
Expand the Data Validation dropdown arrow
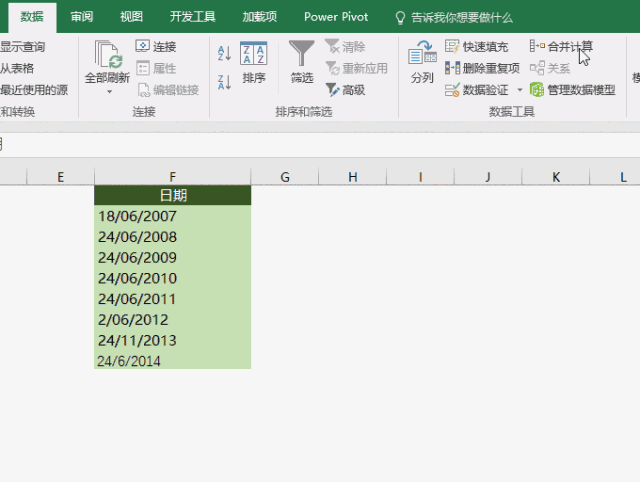point(520,90)
